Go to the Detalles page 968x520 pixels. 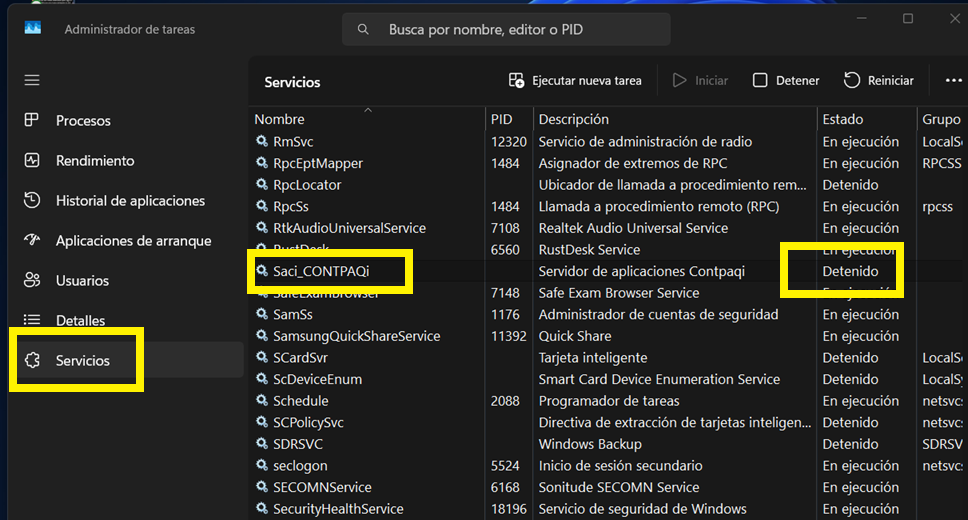(x=80, y=321)
